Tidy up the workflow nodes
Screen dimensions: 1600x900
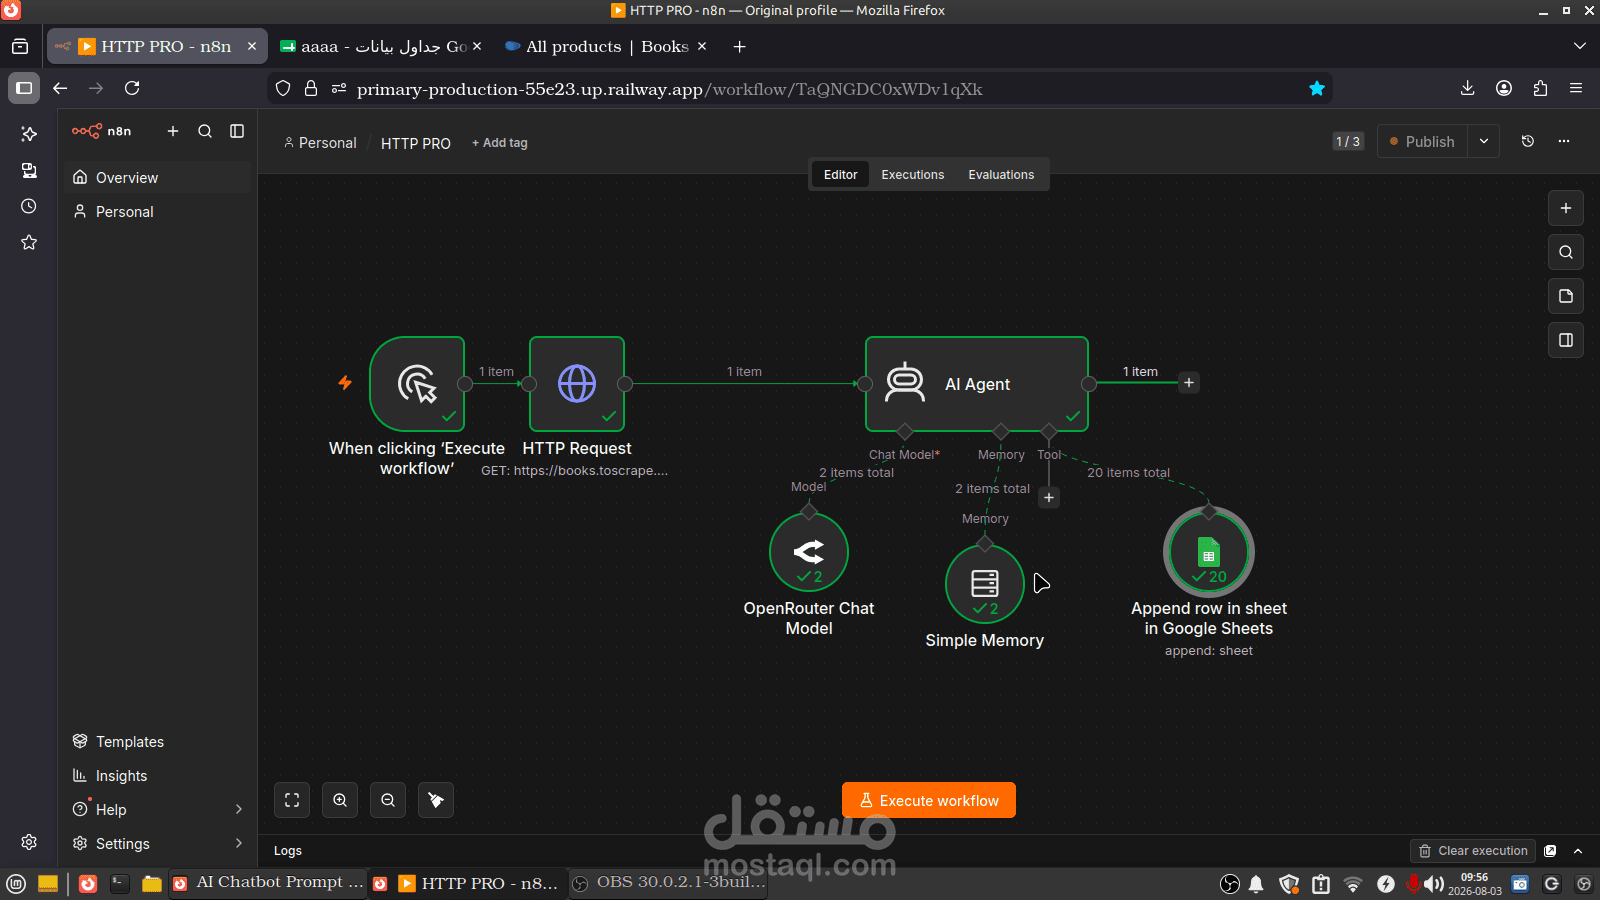point(436,800)
